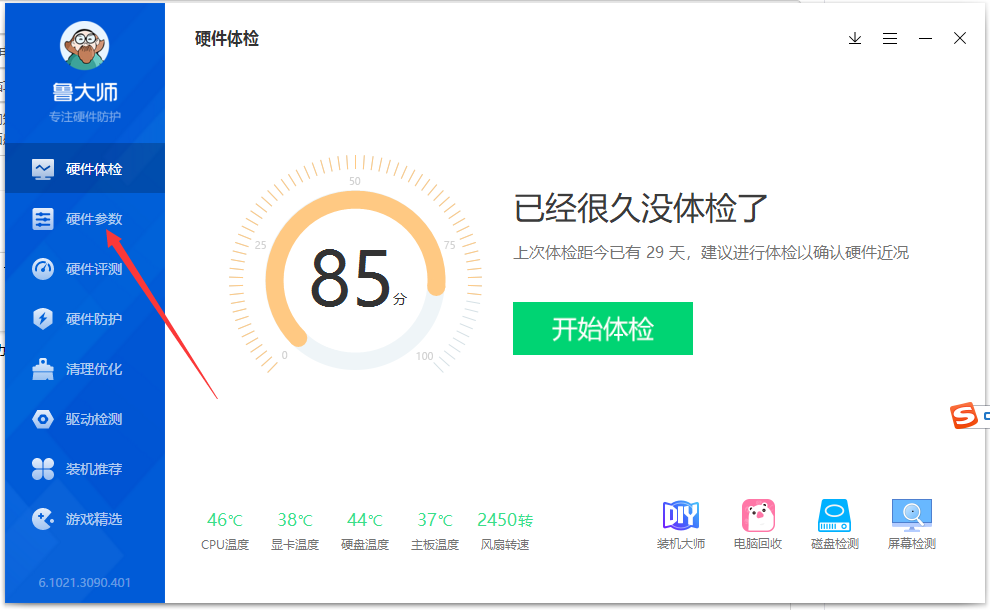
Task: Click the download arrow icon in title bar
Action: 855,38
